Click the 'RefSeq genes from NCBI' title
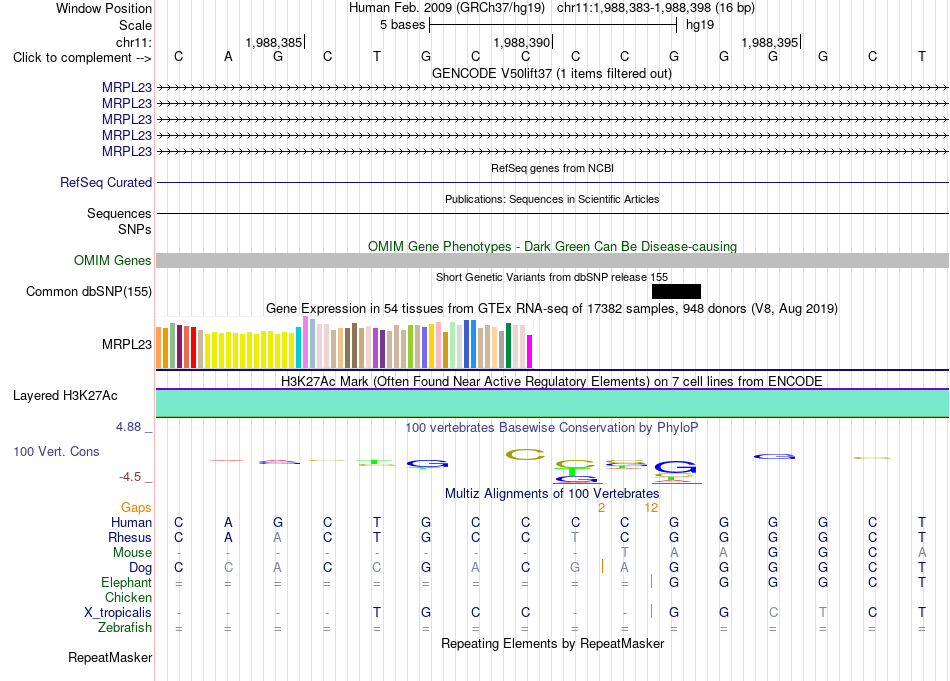The width and height of the screenshot is (950, 681). pos(552,168)
